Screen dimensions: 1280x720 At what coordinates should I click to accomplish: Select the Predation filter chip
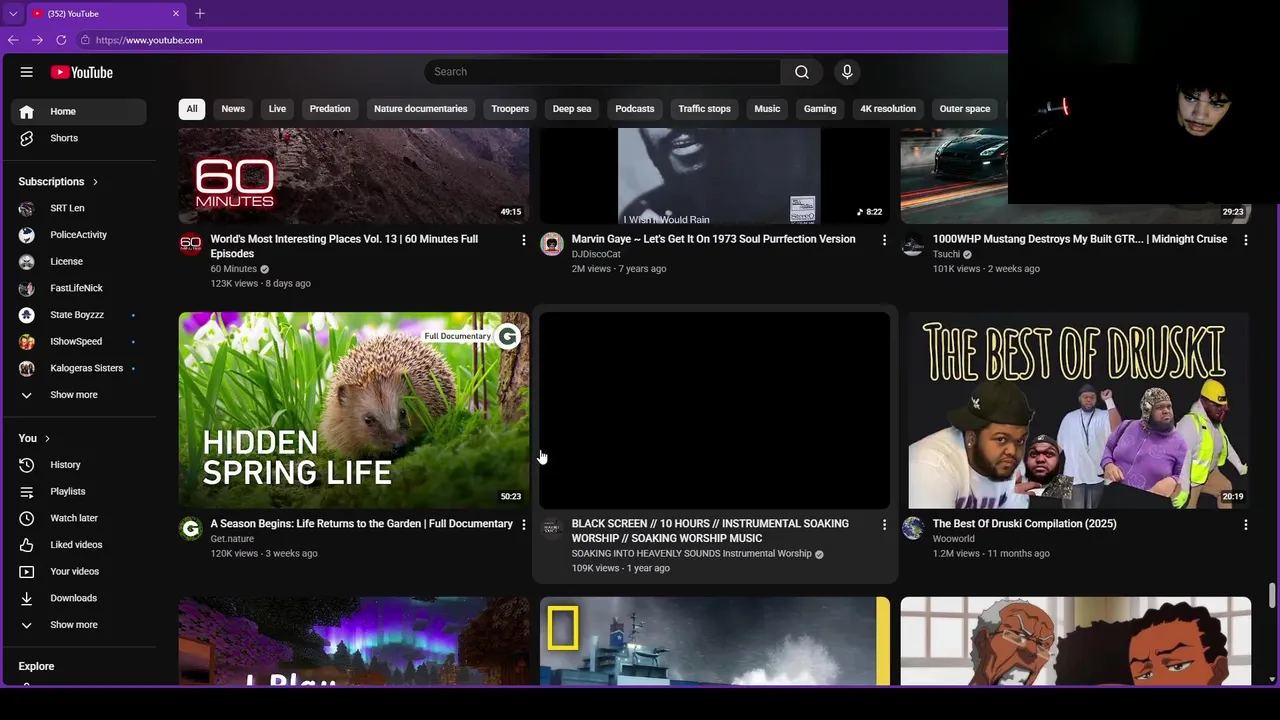click(x=330, y=109)
